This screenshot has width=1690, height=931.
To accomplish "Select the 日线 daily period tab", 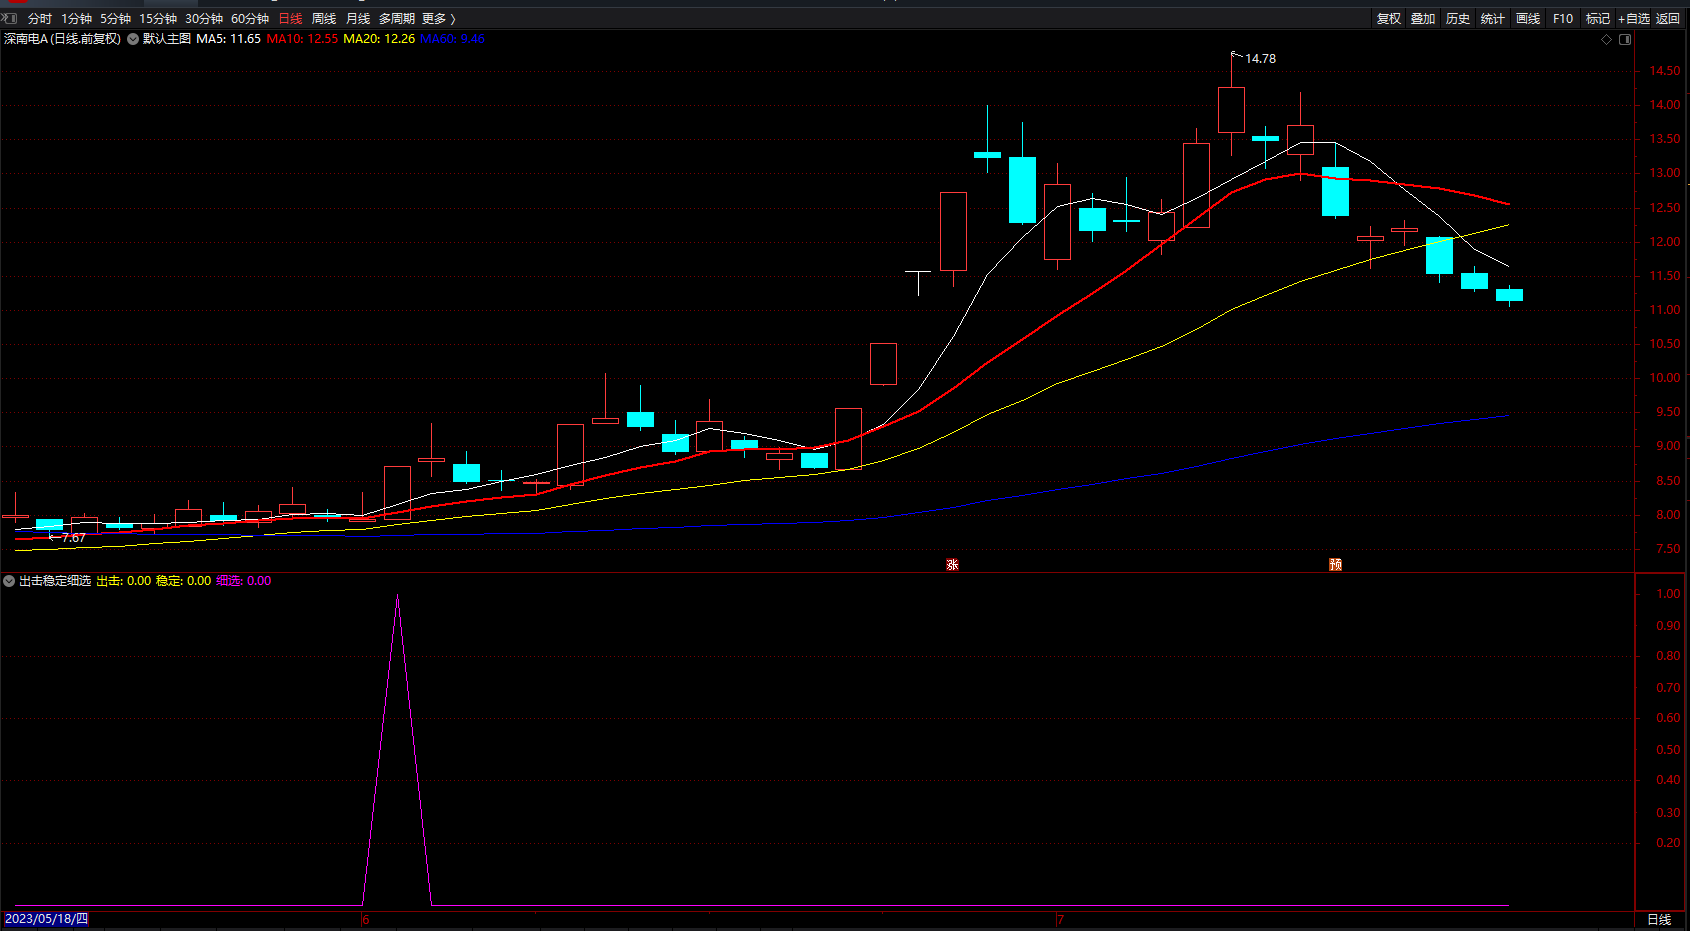I will (290, 19).
